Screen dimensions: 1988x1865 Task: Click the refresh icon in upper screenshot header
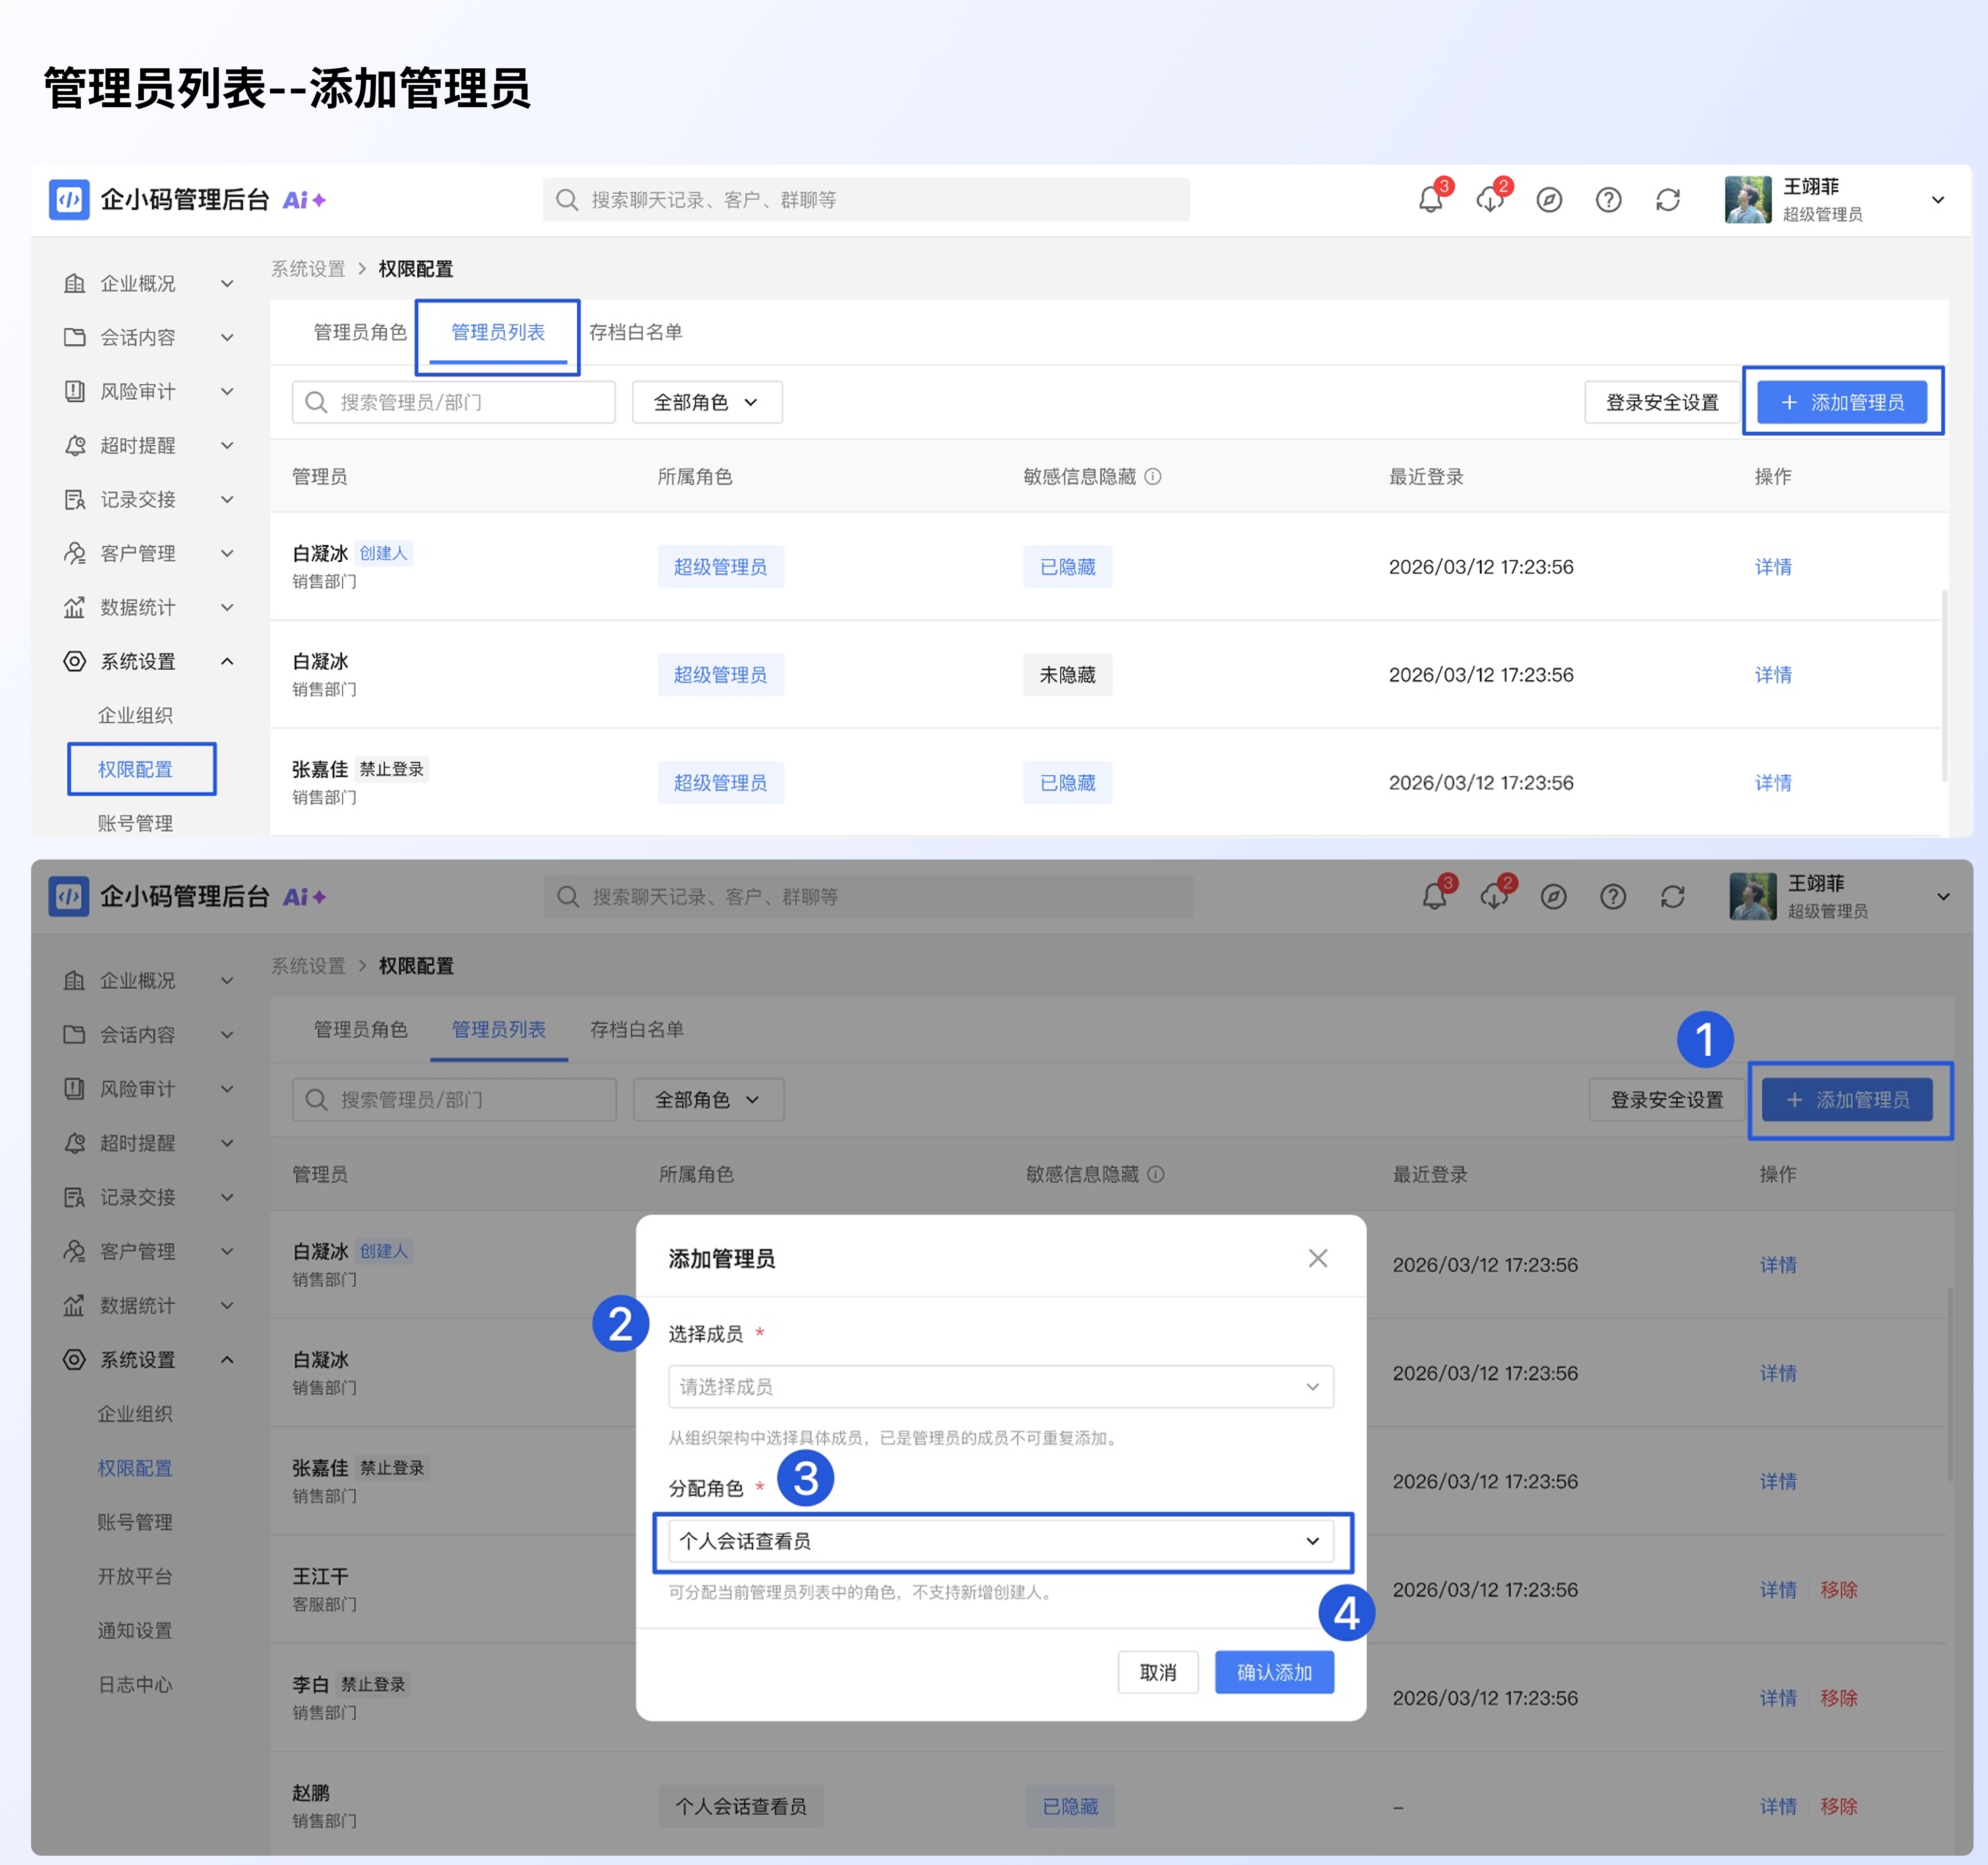click(x=1668, y=200)
